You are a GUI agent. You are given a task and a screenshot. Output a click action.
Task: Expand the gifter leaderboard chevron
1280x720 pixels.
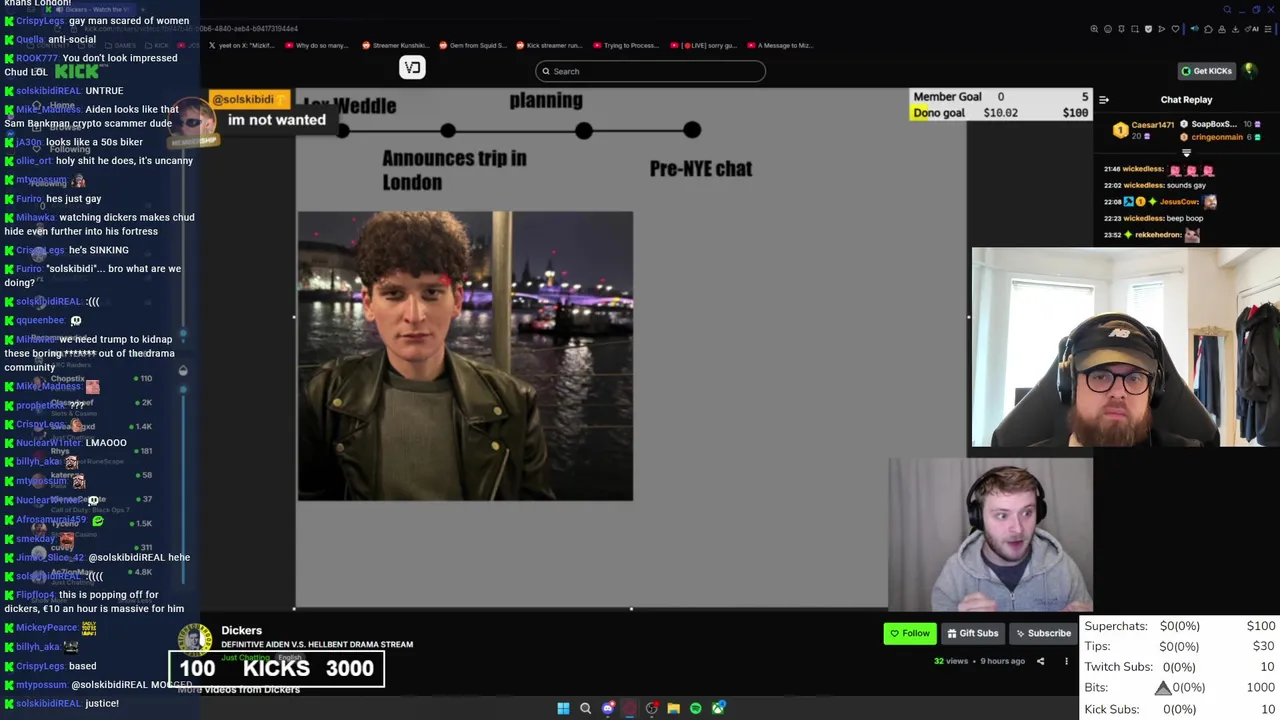pyautogui.click(x=1187, y=153)
